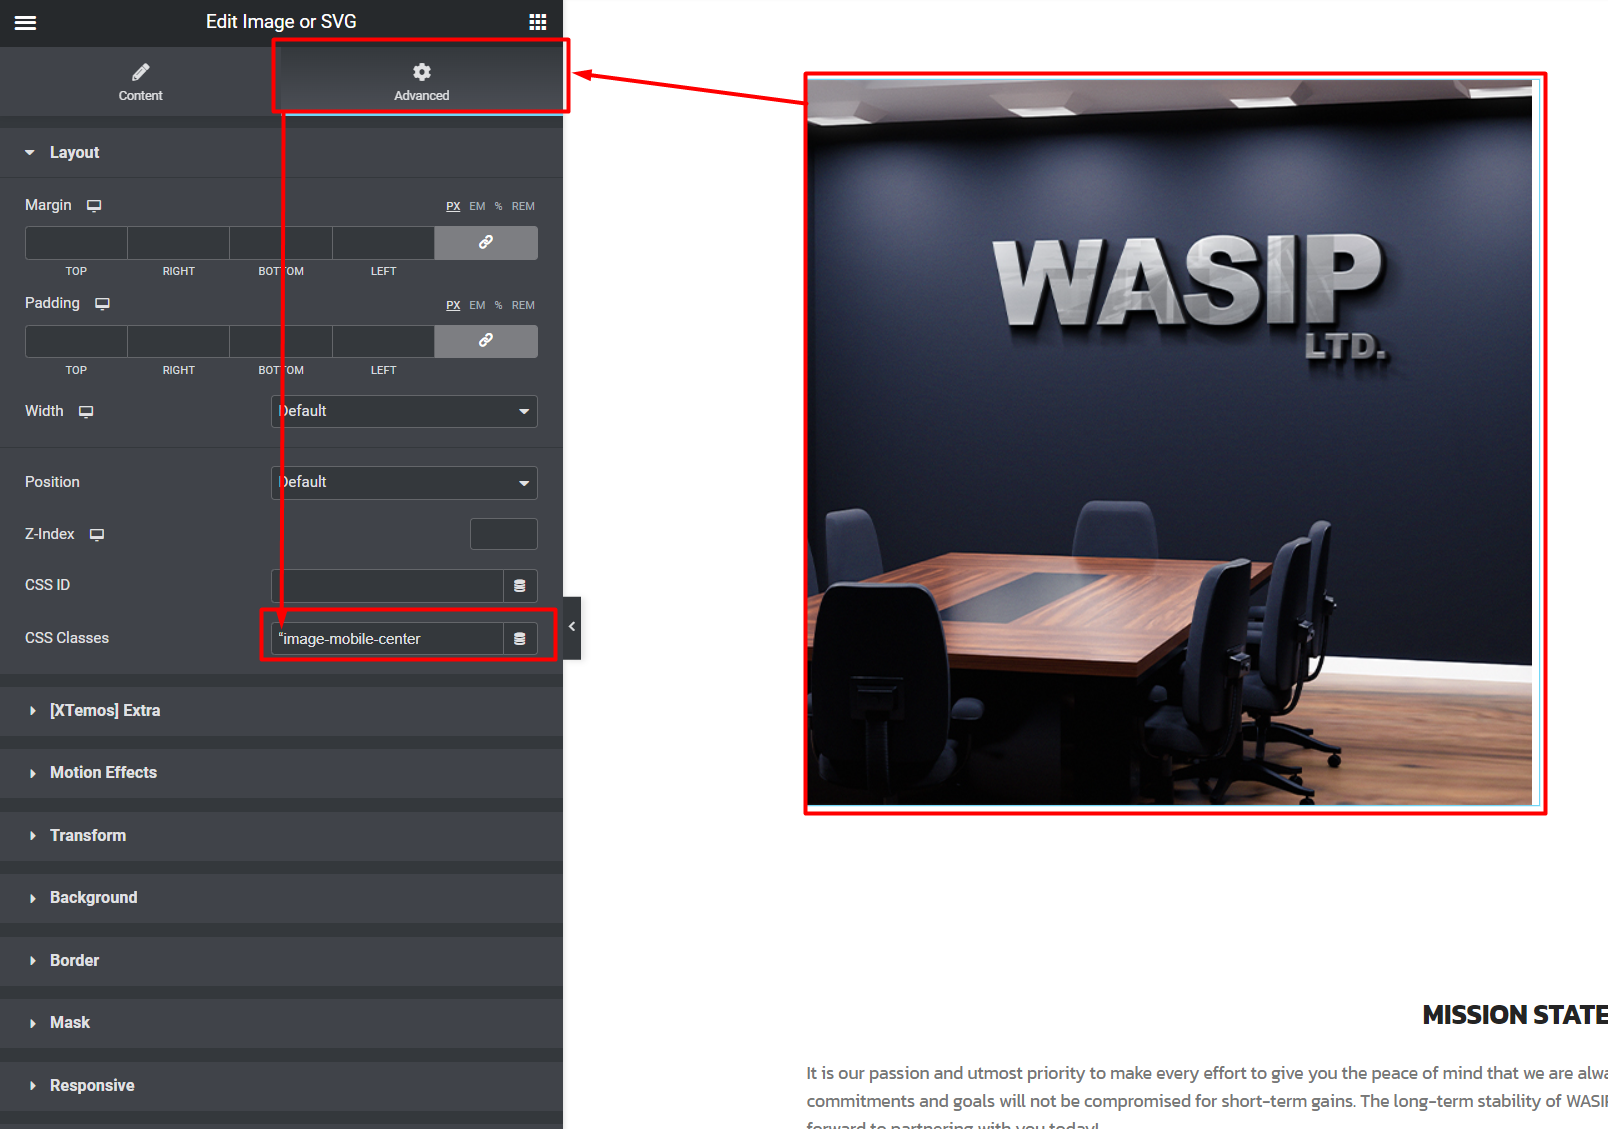Click Margin RIGHT input field
The width and height of the screenshot is (1608, 1129).
tap(178, 243)
